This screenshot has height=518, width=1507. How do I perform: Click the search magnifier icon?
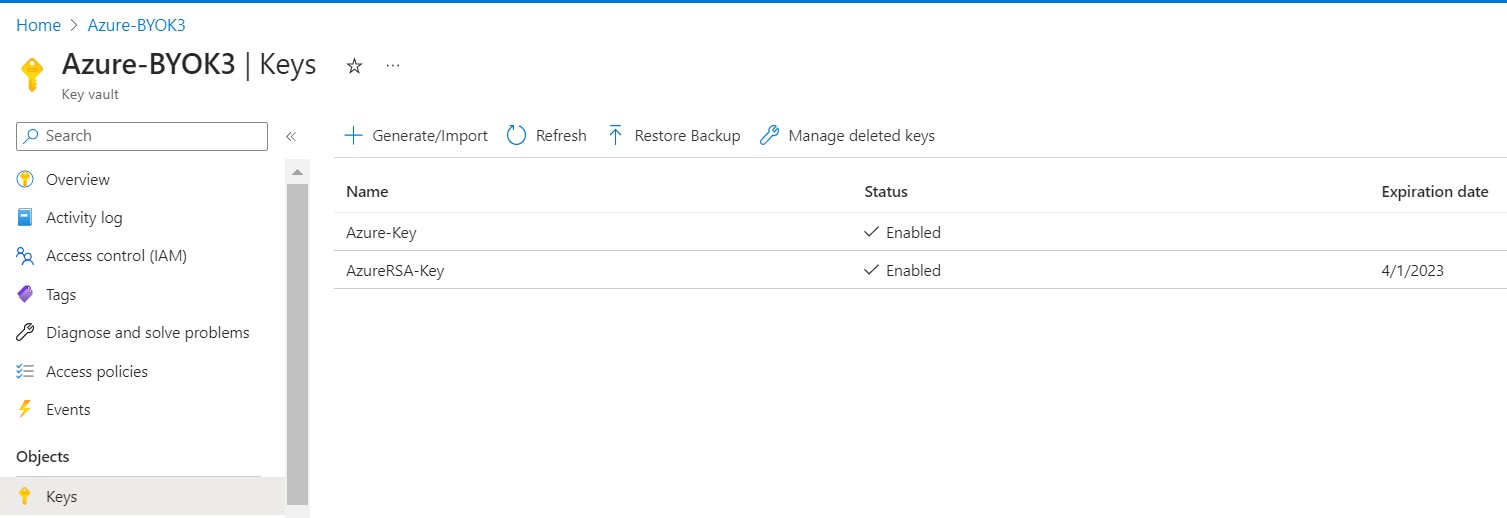pos(32,136)
